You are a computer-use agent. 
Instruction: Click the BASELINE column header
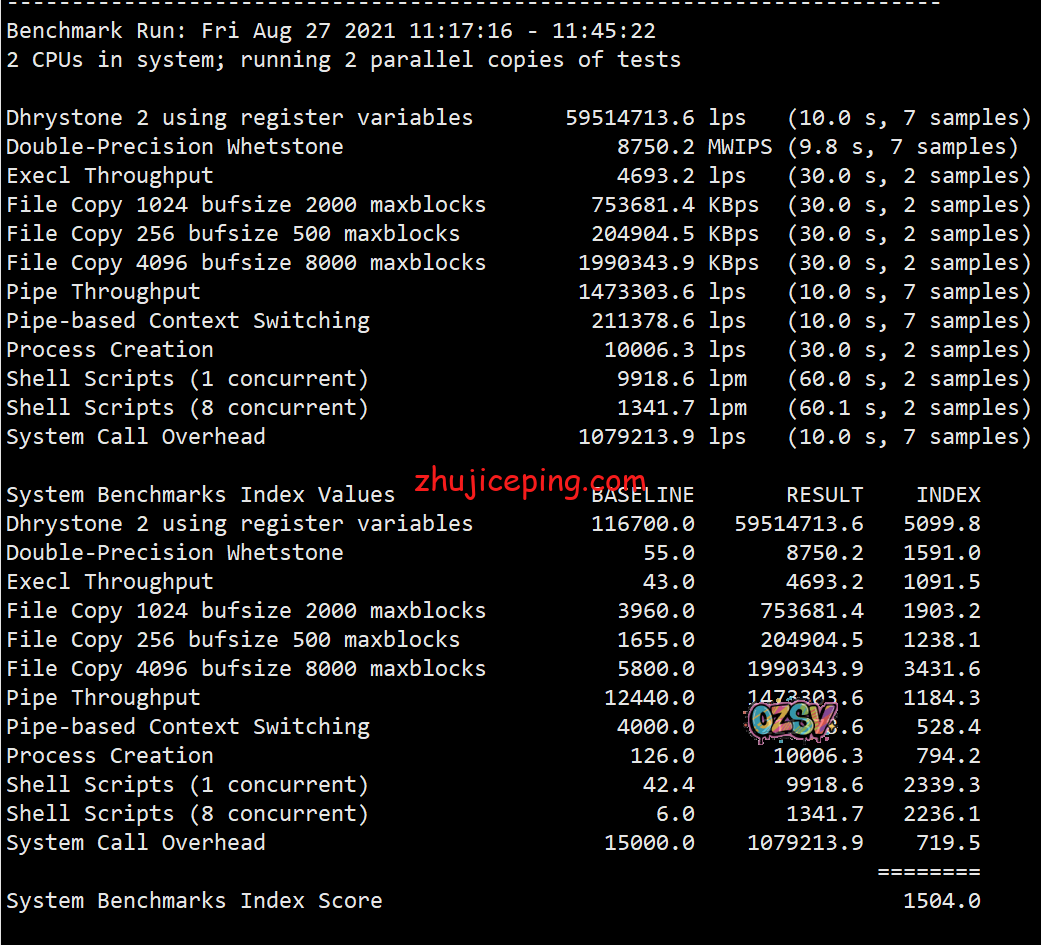pos(642,495)
